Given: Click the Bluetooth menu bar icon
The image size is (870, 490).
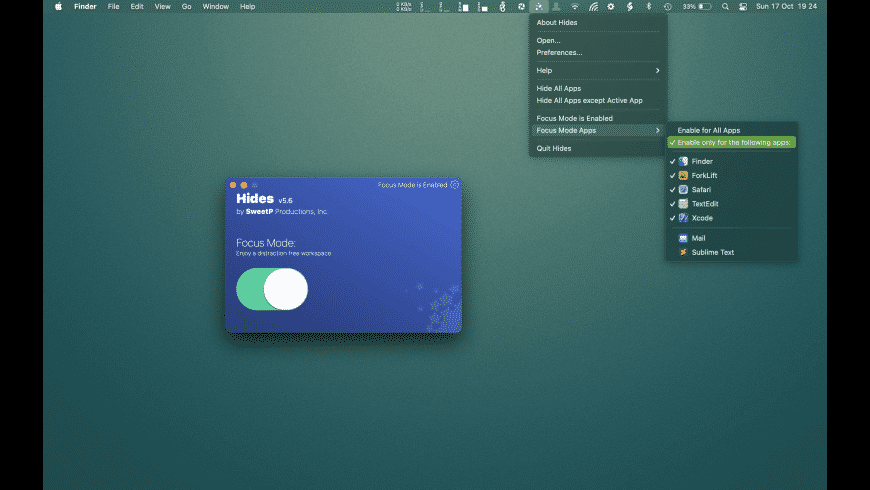Looking at the screenshot, I should pos(649,7).
